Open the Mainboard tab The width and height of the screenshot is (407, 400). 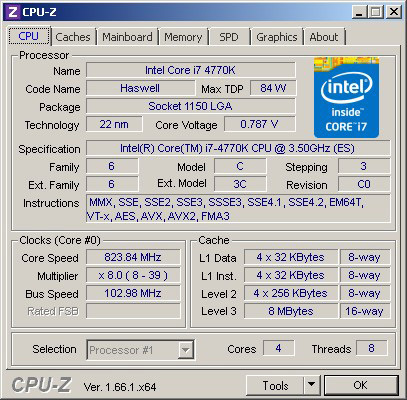point(127,37)
